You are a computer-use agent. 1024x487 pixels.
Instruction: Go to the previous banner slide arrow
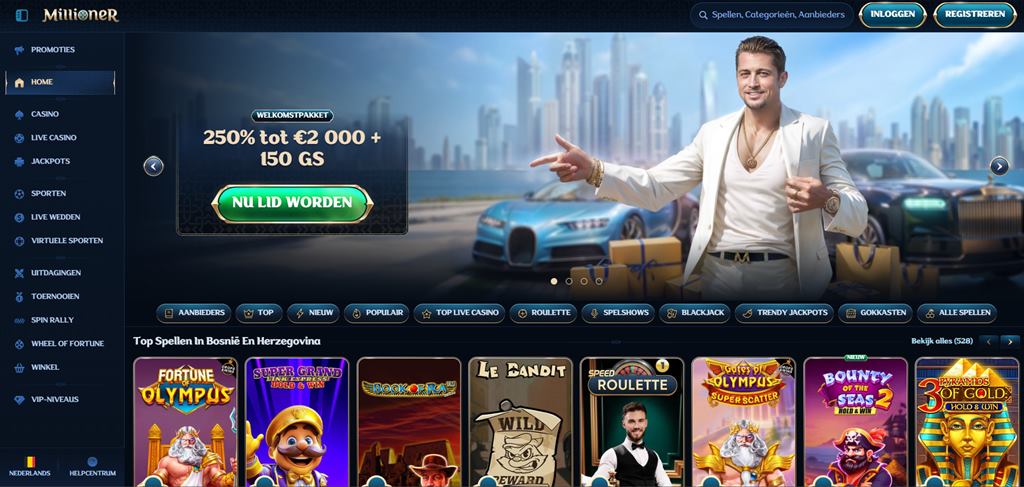(153, 166)
